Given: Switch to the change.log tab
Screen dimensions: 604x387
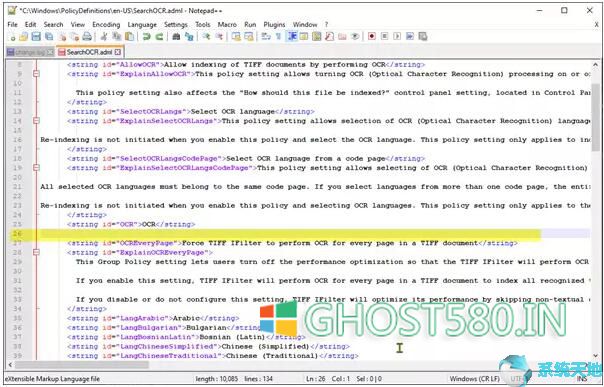Looking at the screenshot, I should (30, 52).
